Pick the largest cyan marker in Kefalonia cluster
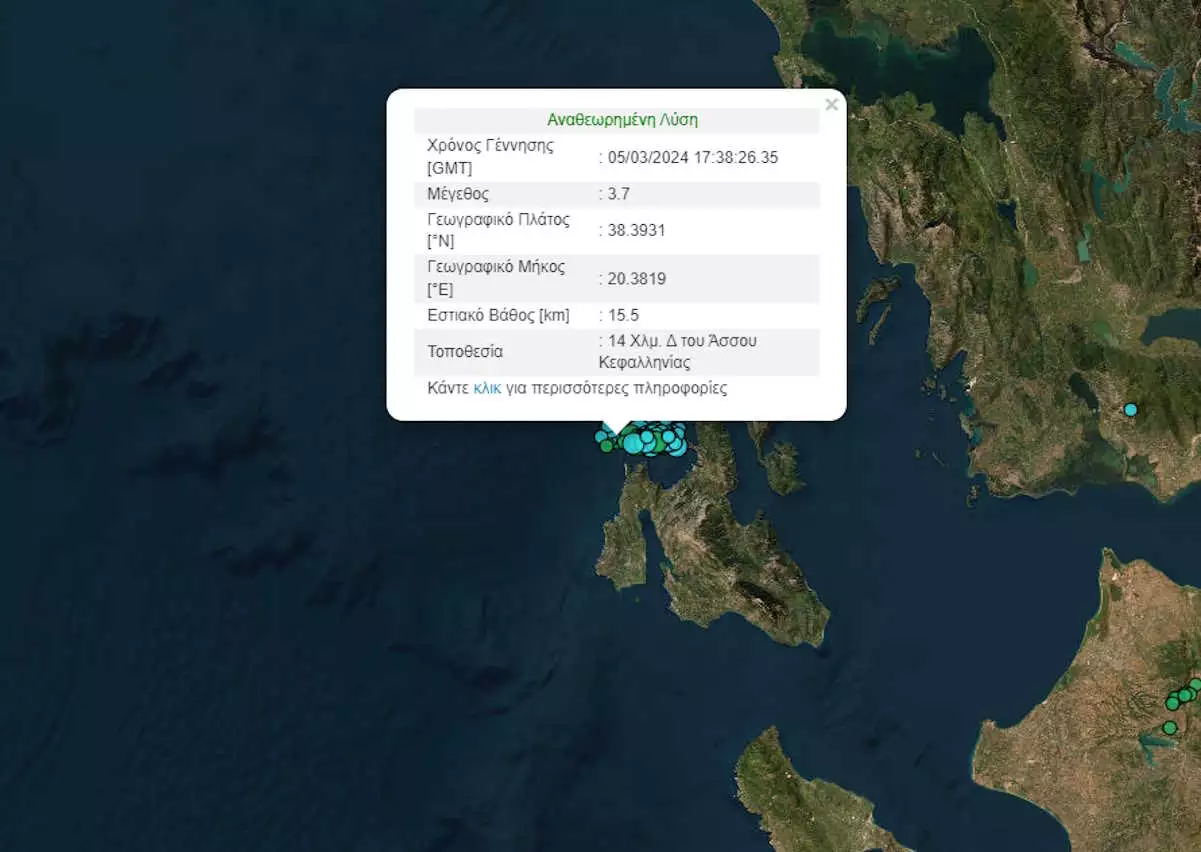Viewport: 1201px width, 852px height. pos(633,442)
